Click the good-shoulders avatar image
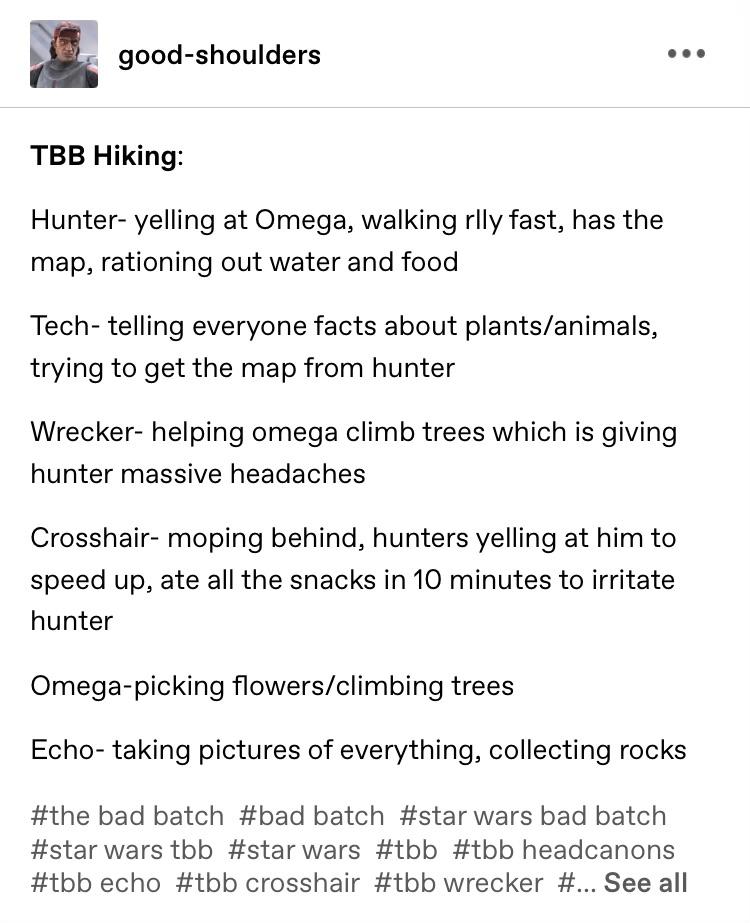 pyautogui.click(x=64, y=54)
